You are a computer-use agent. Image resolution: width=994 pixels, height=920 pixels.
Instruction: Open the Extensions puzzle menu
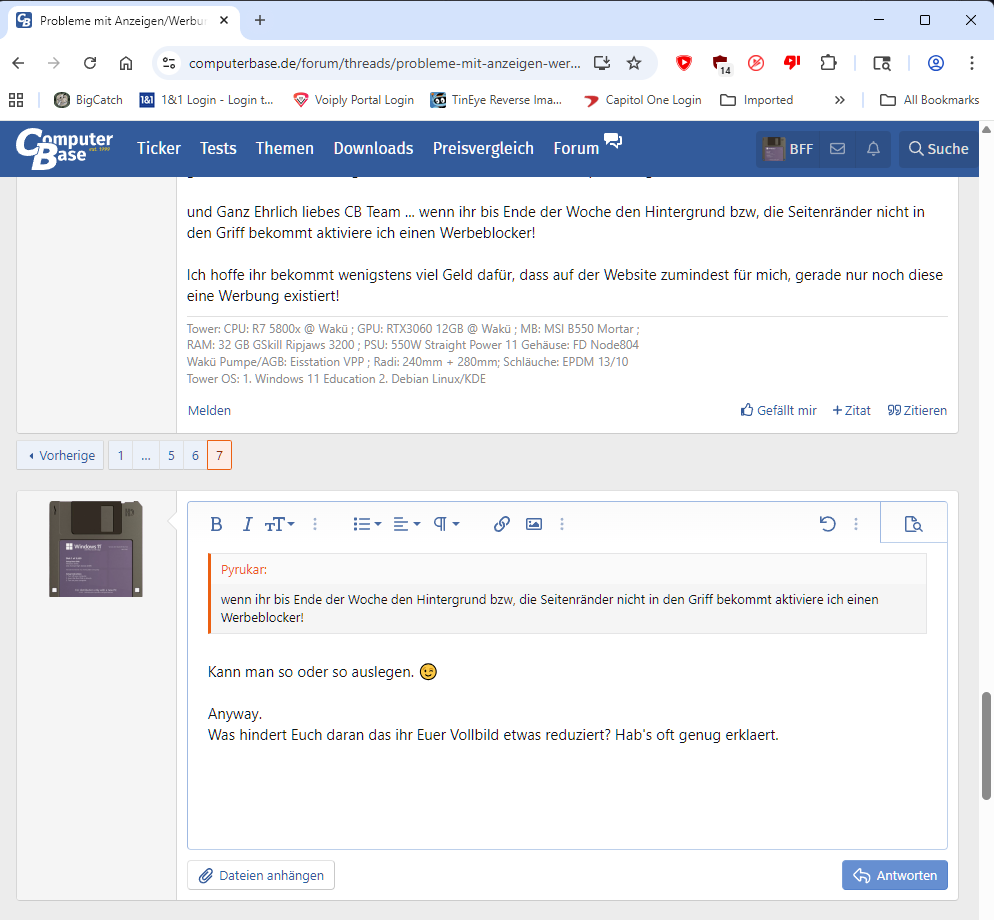[828, 63]
